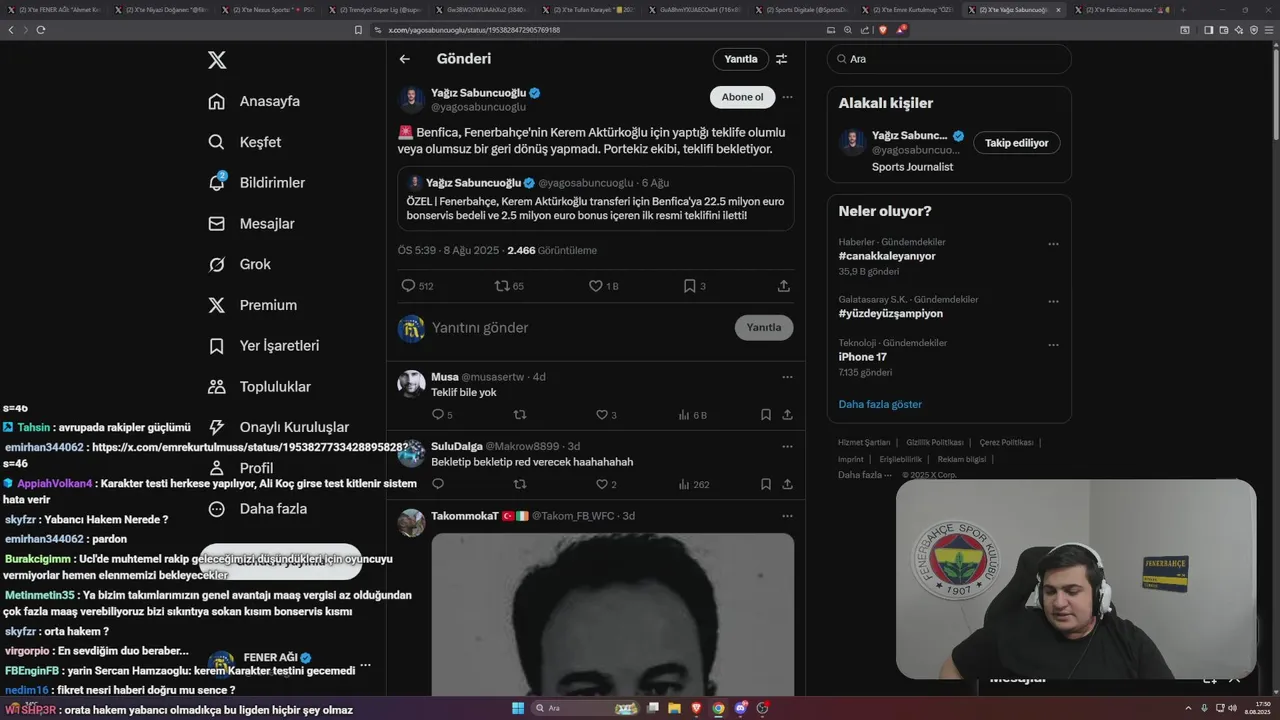This screenshot has width=1280, height=720.
Task: Open more options for #yüzdeyüzşampiyon trend
Action: (x=1053, y=301)
